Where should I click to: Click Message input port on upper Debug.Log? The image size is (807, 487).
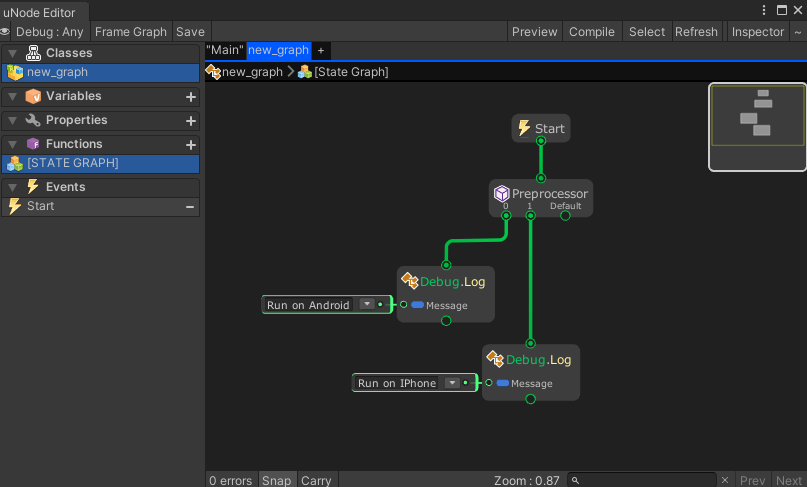point(404,305)
